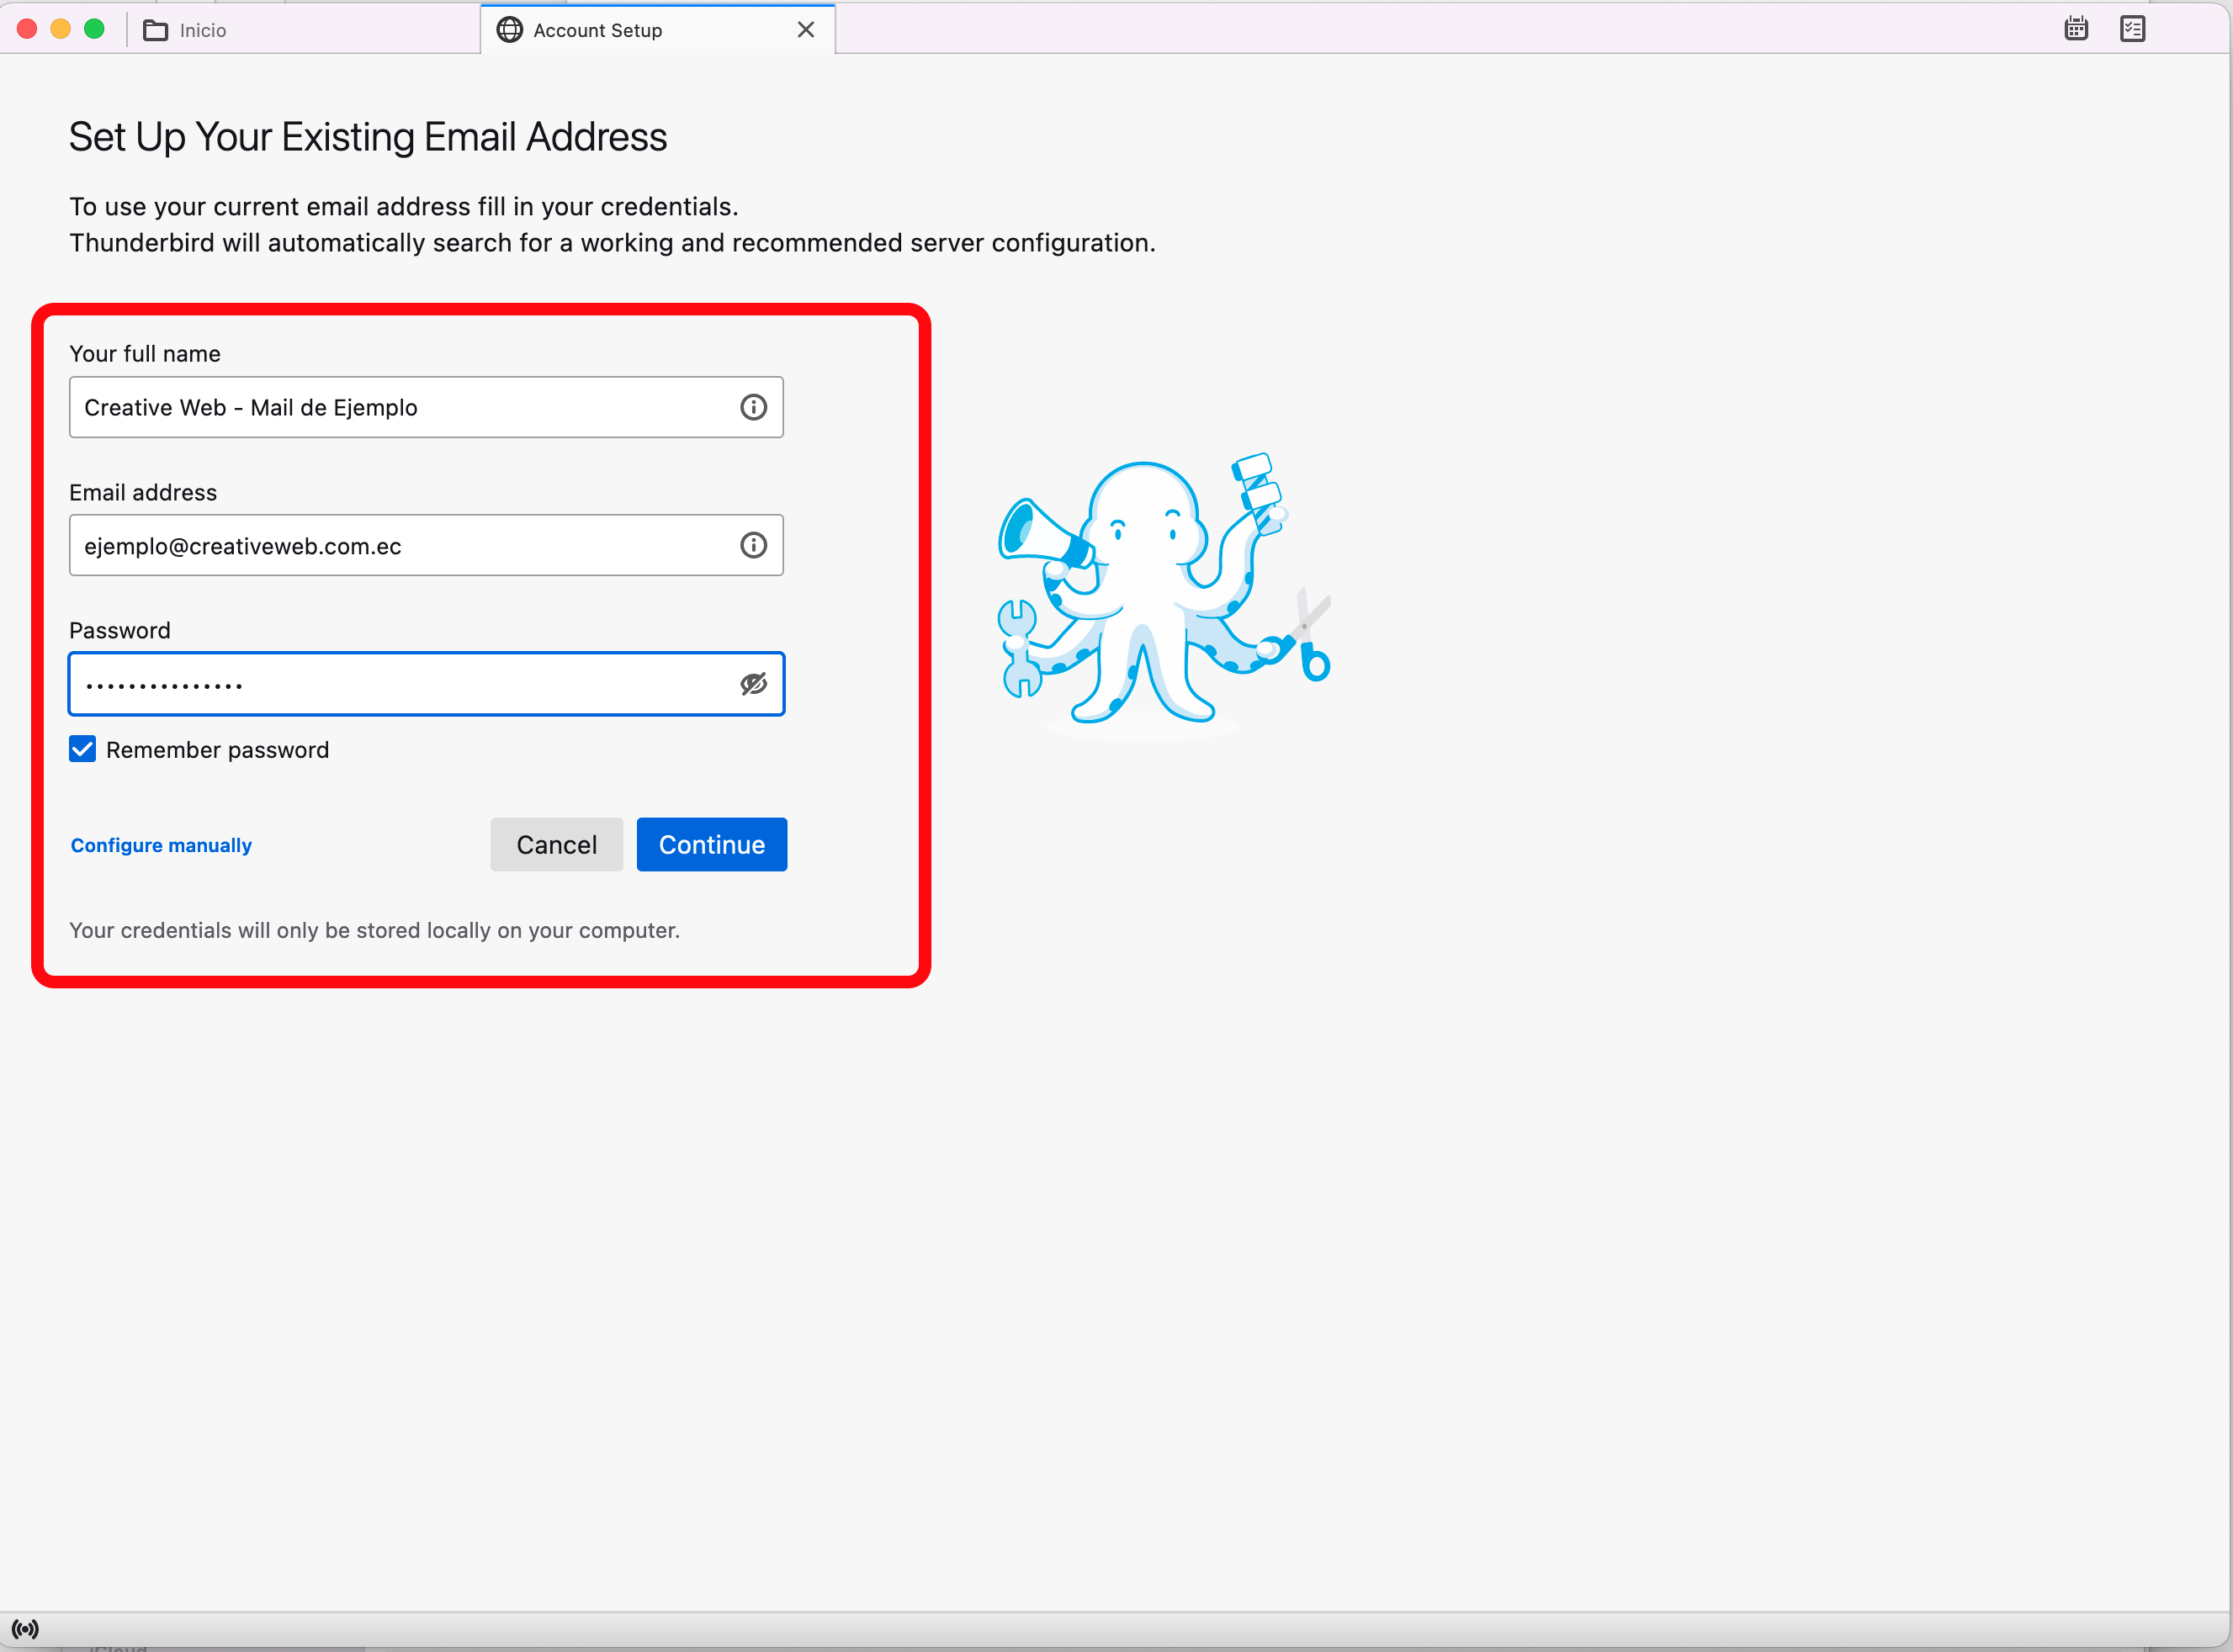The width and height of the screenshot is (2233, 1652).
Task: Switch to the Inicio tab
Action: click(305, 30)
